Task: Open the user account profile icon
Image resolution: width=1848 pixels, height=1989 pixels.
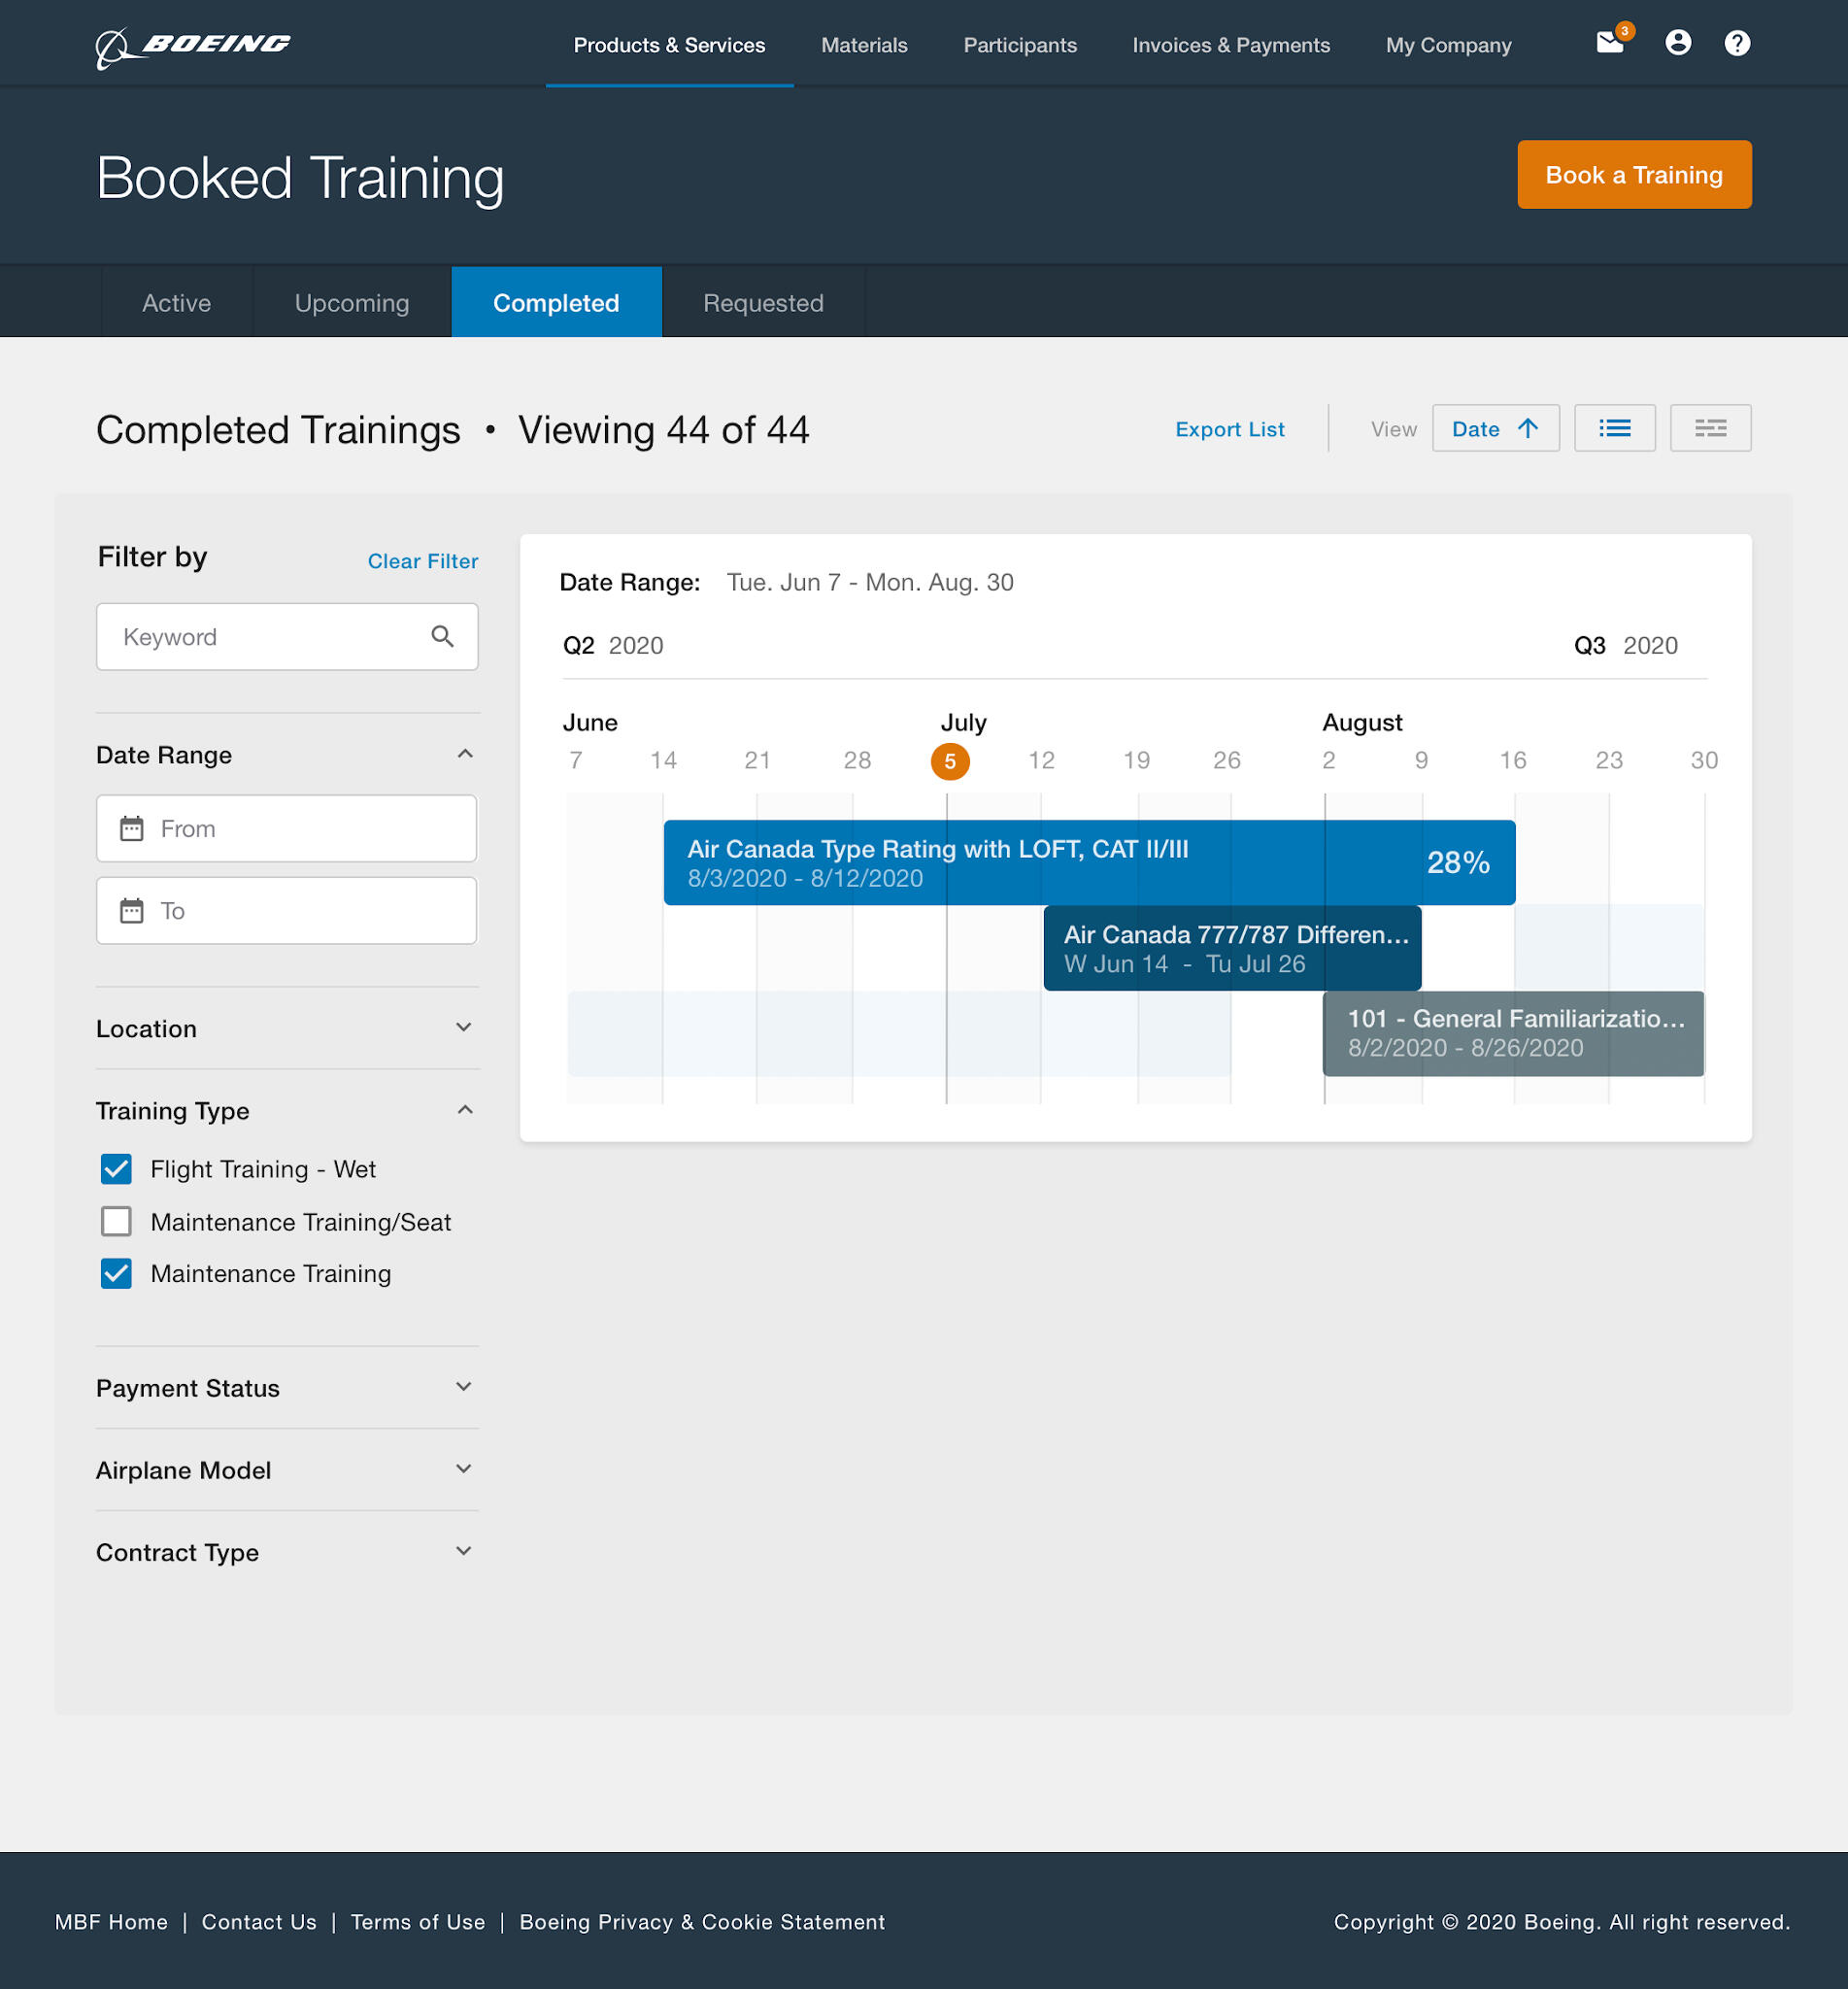Action: (x=1678, y=43)
